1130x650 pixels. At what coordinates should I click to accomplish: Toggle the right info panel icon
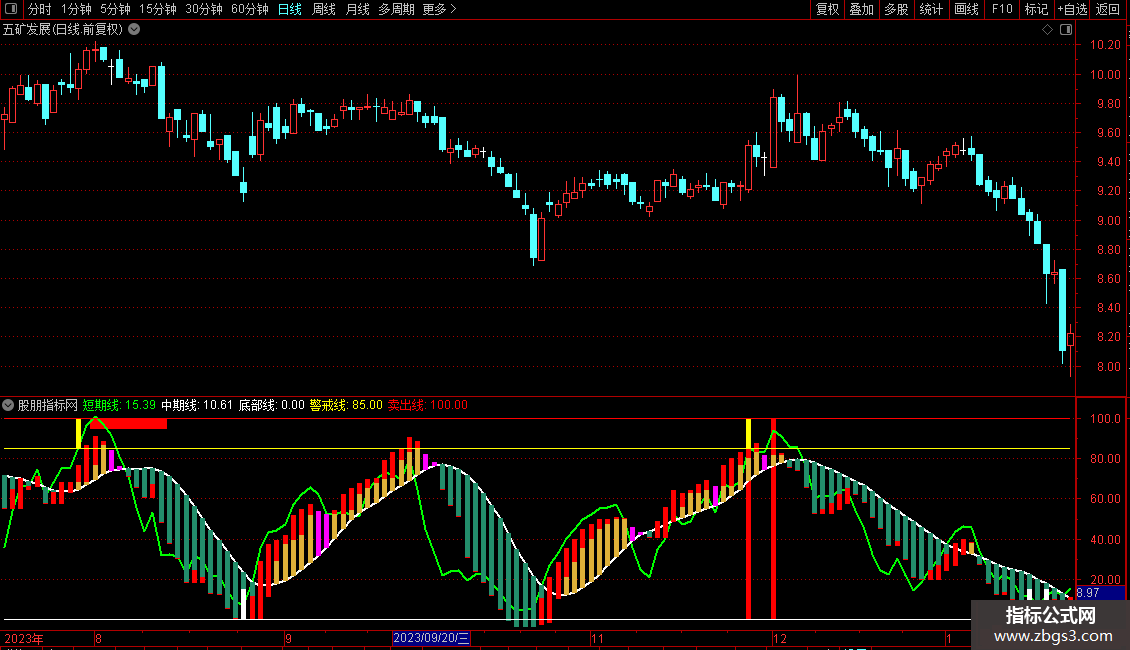point(1066,30)
